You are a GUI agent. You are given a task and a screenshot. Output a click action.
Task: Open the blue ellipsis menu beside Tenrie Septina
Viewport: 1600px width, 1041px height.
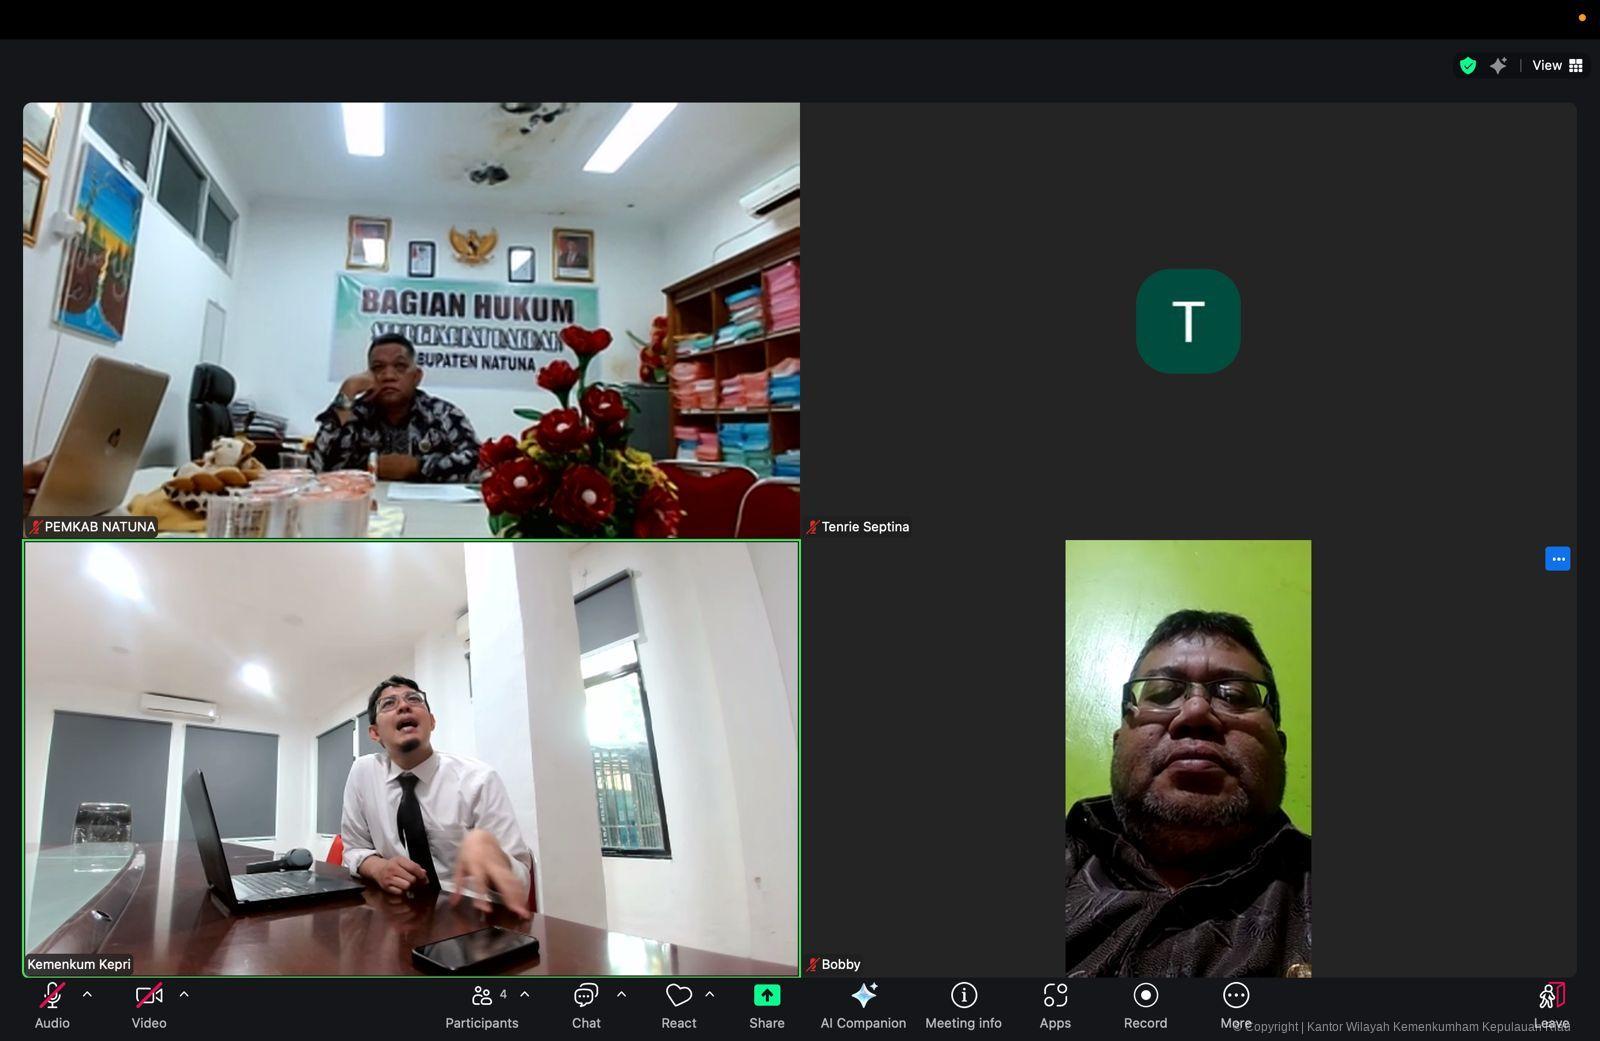pos(1557,558)
